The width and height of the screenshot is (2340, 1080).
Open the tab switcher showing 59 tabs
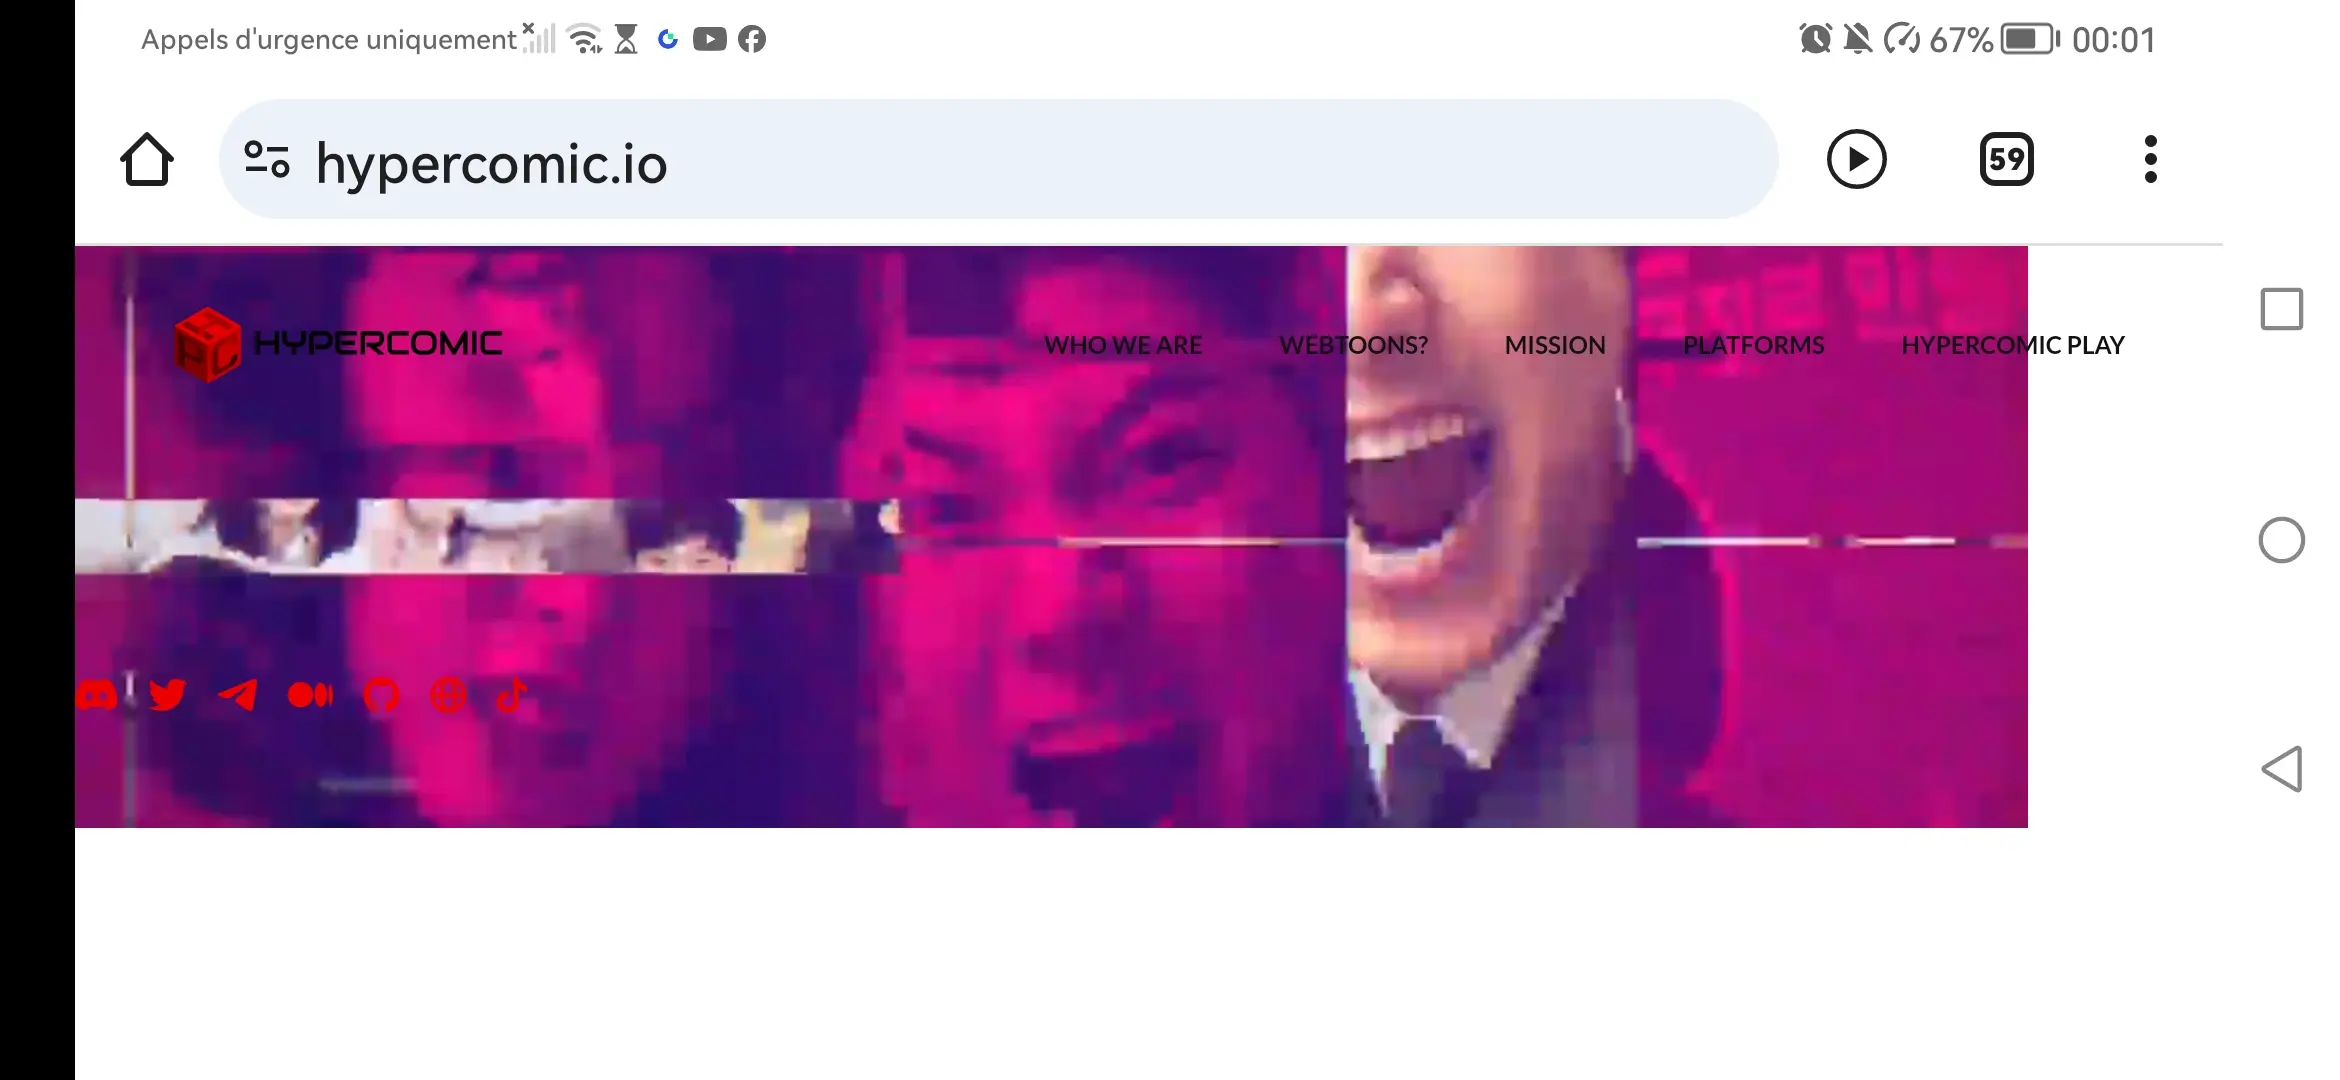pos(2006,160)
